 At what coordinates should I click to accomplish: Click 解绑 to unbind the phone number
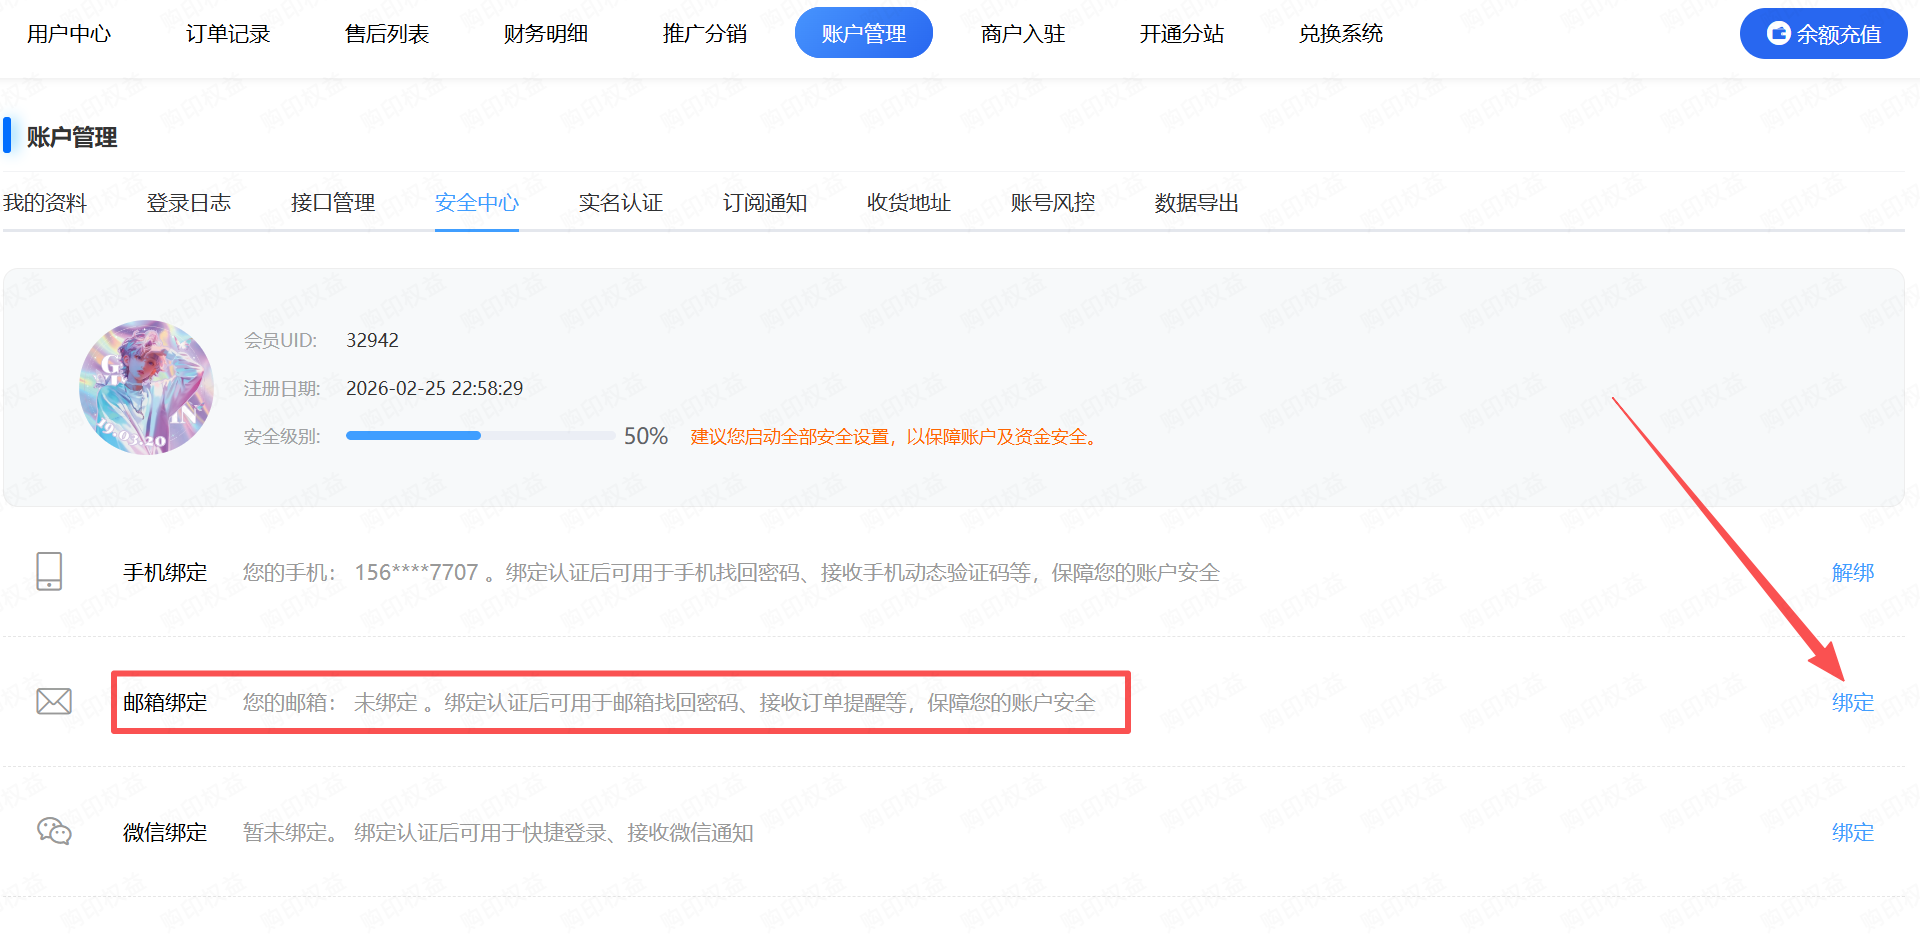(x=1851, y=572)
